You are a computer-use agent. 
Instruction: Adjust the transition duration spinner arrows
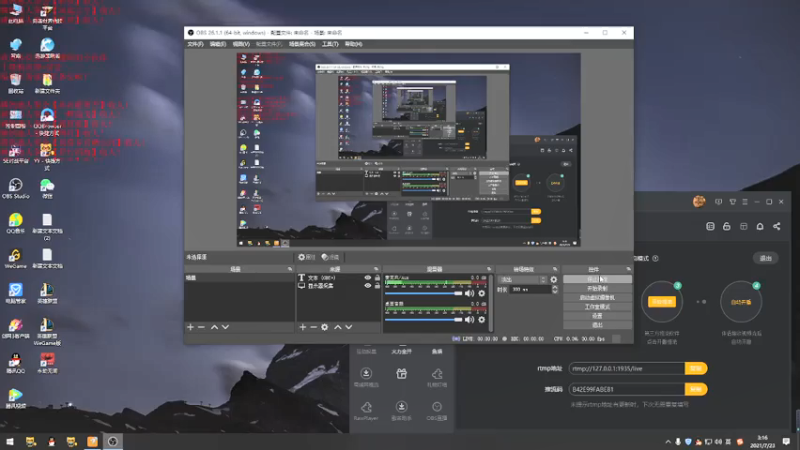[555, 289]
